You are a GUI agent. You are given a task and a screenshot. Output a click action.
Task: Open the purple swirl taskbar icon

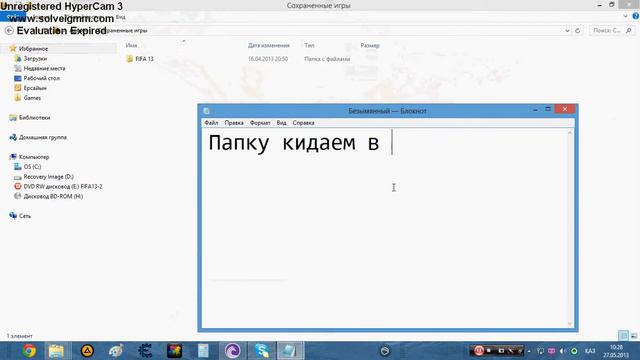point(233,351)
